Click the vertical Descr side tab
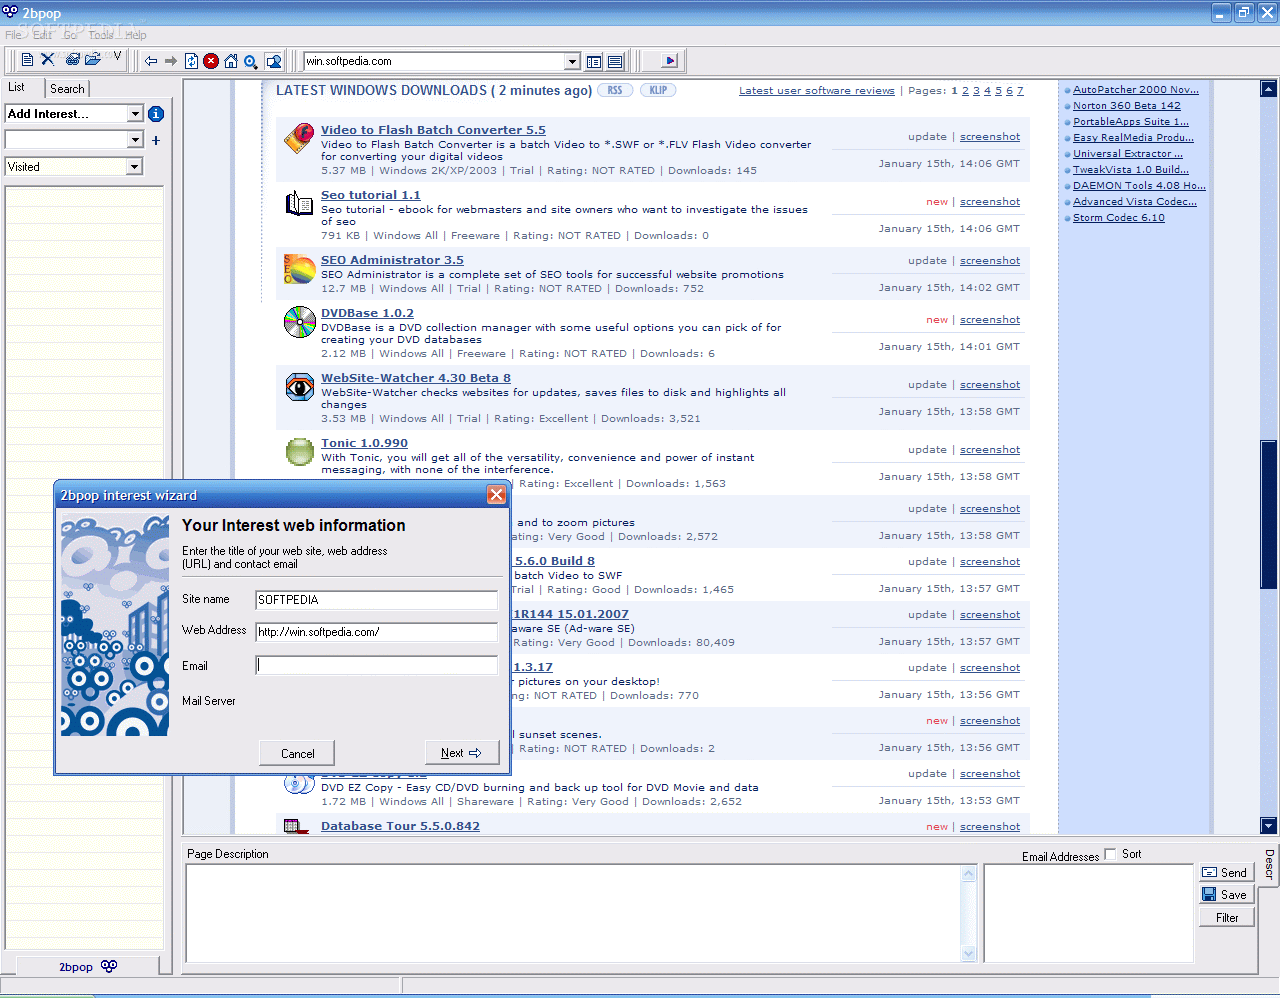Image resolution: width=1280 pixels, height=998 pixels. 1269,864
